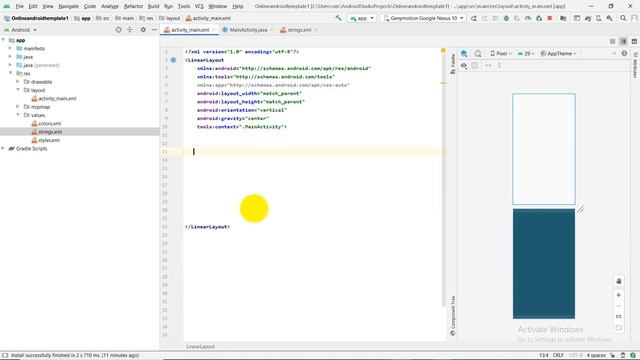Open Attributes side panel tab

pos(635,65)
